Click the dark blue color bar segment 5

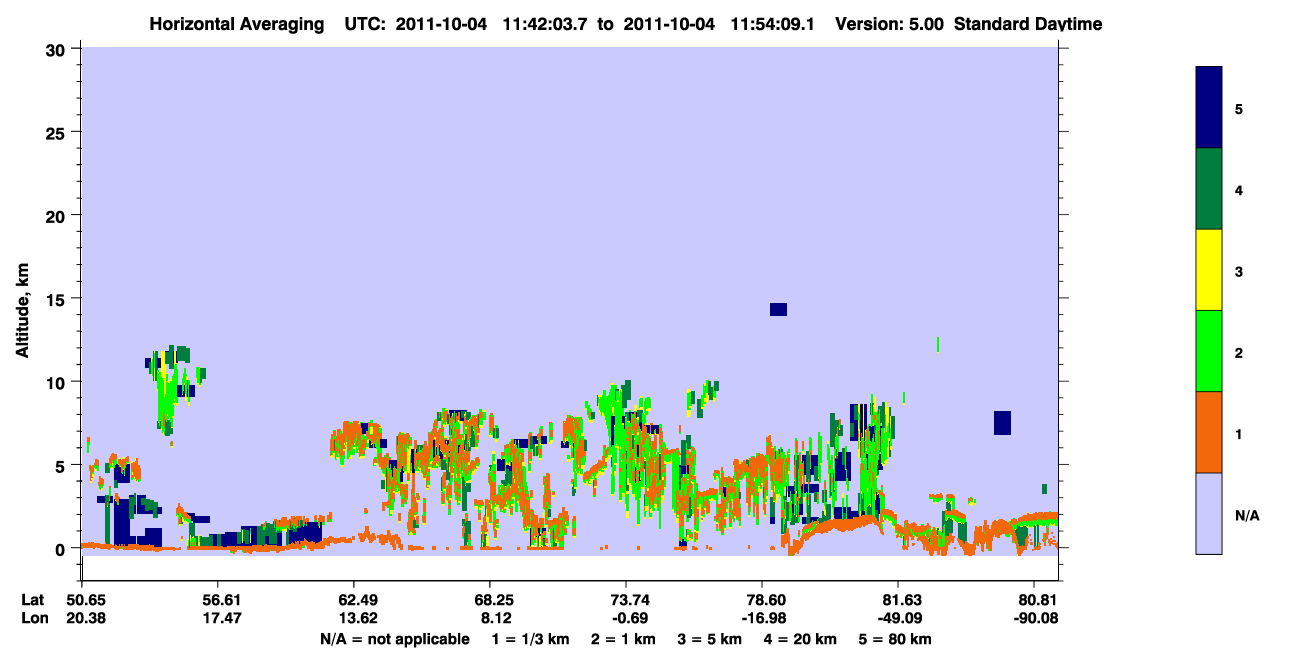(x=1209, y=108)
